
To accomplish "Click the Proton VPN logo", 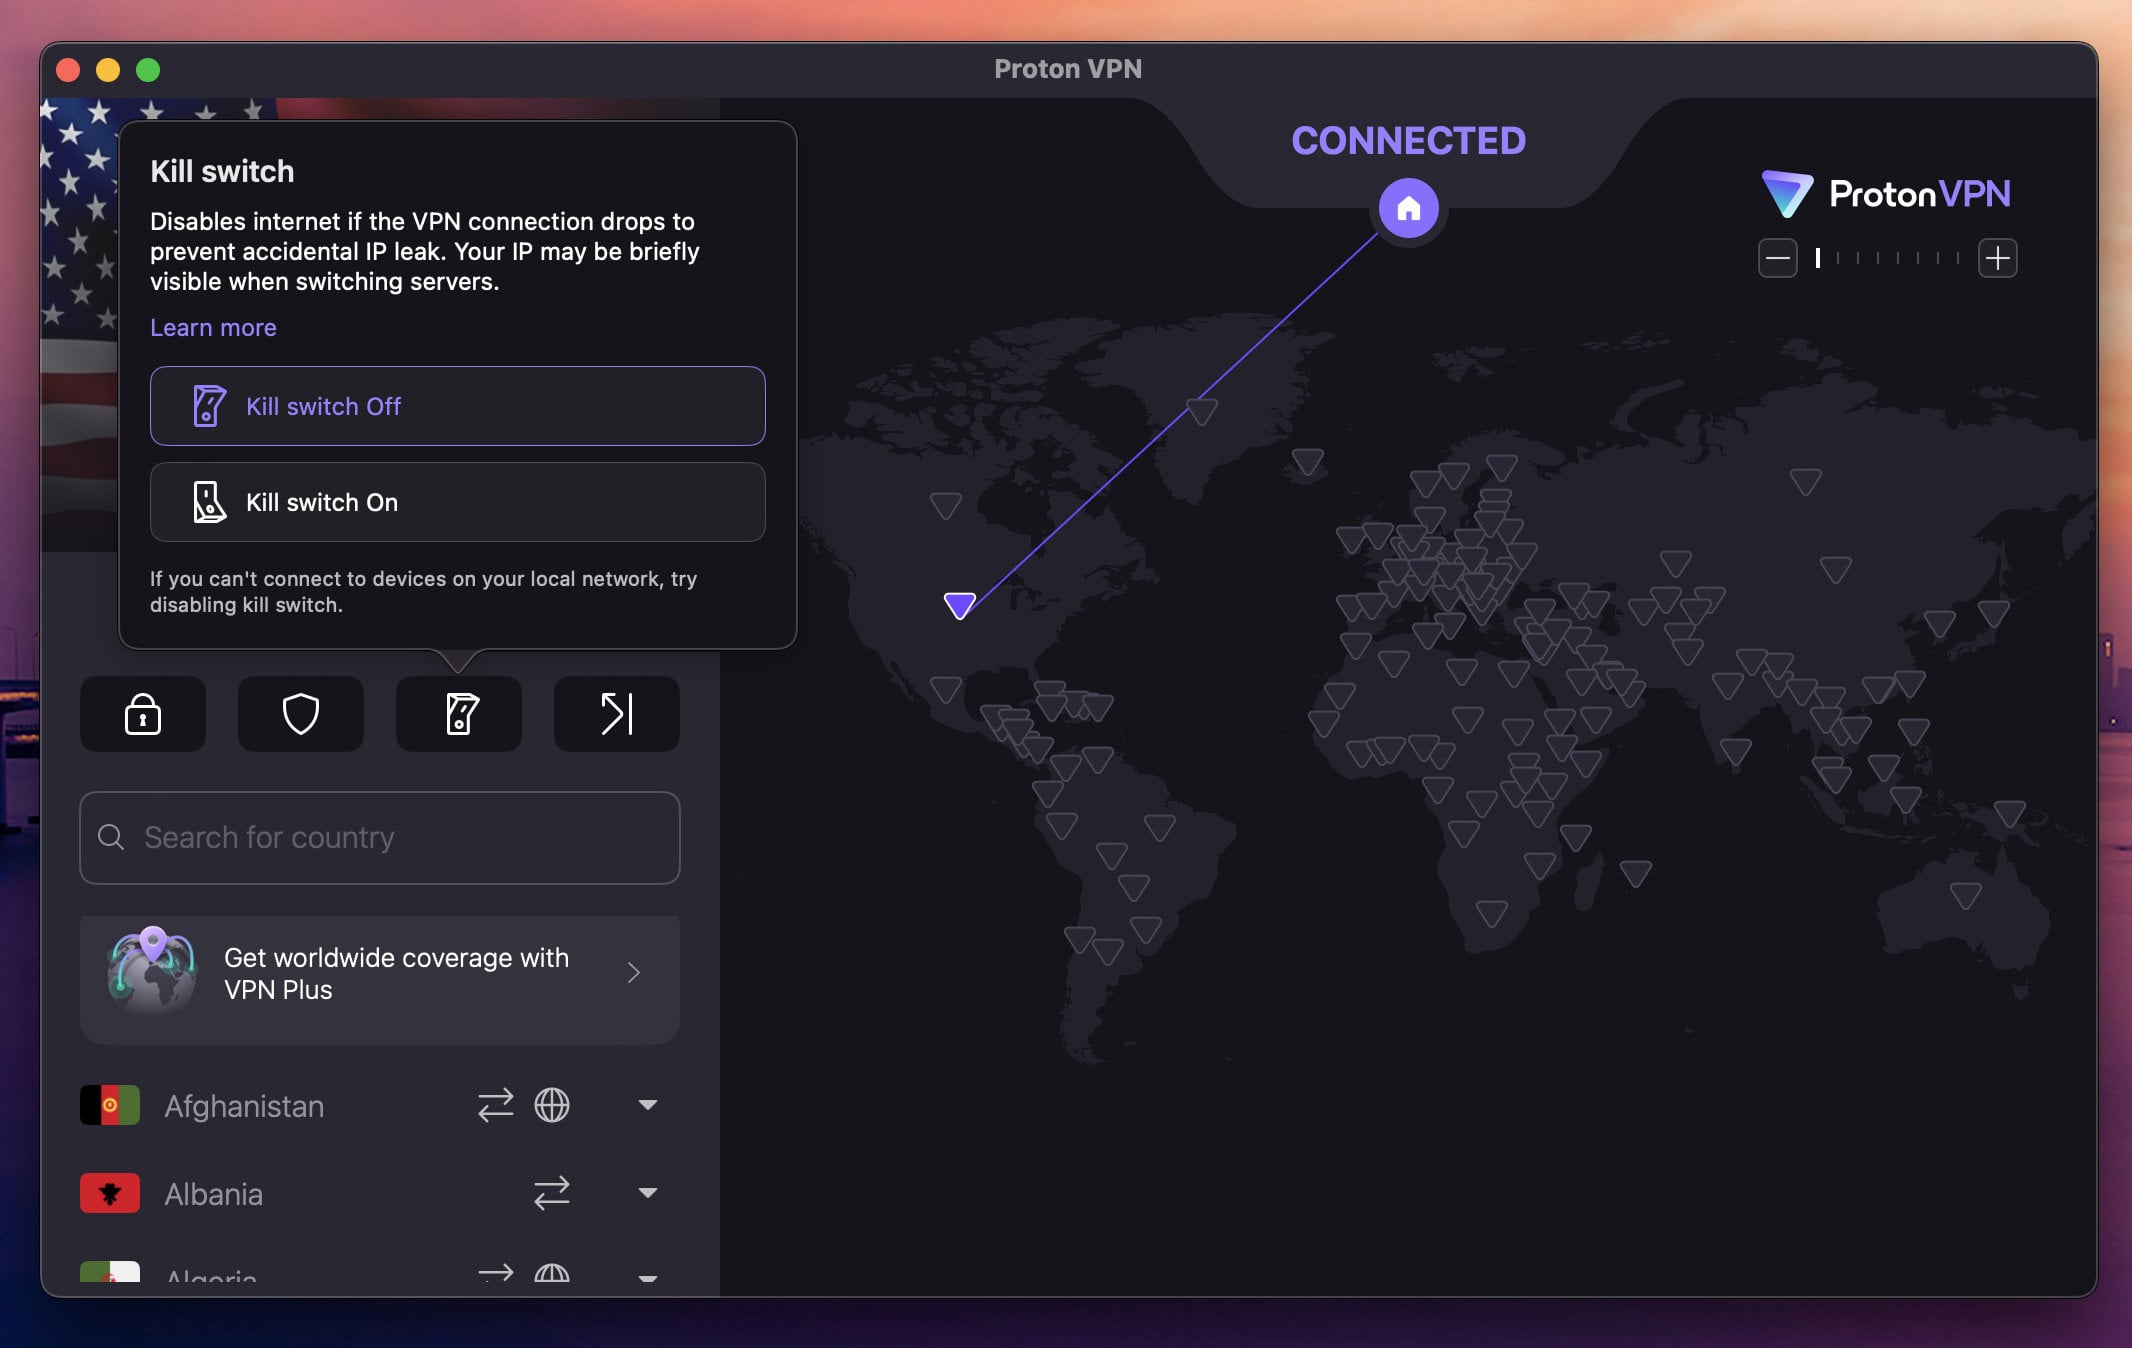I will (x=1886, y=194).
